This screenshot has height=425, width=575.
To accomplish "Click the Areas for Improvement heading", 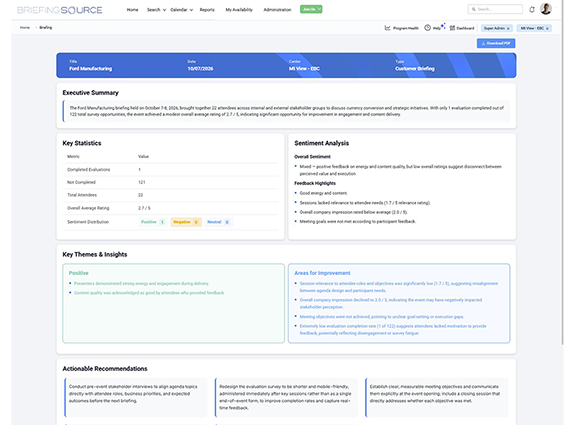I will 322,273.
